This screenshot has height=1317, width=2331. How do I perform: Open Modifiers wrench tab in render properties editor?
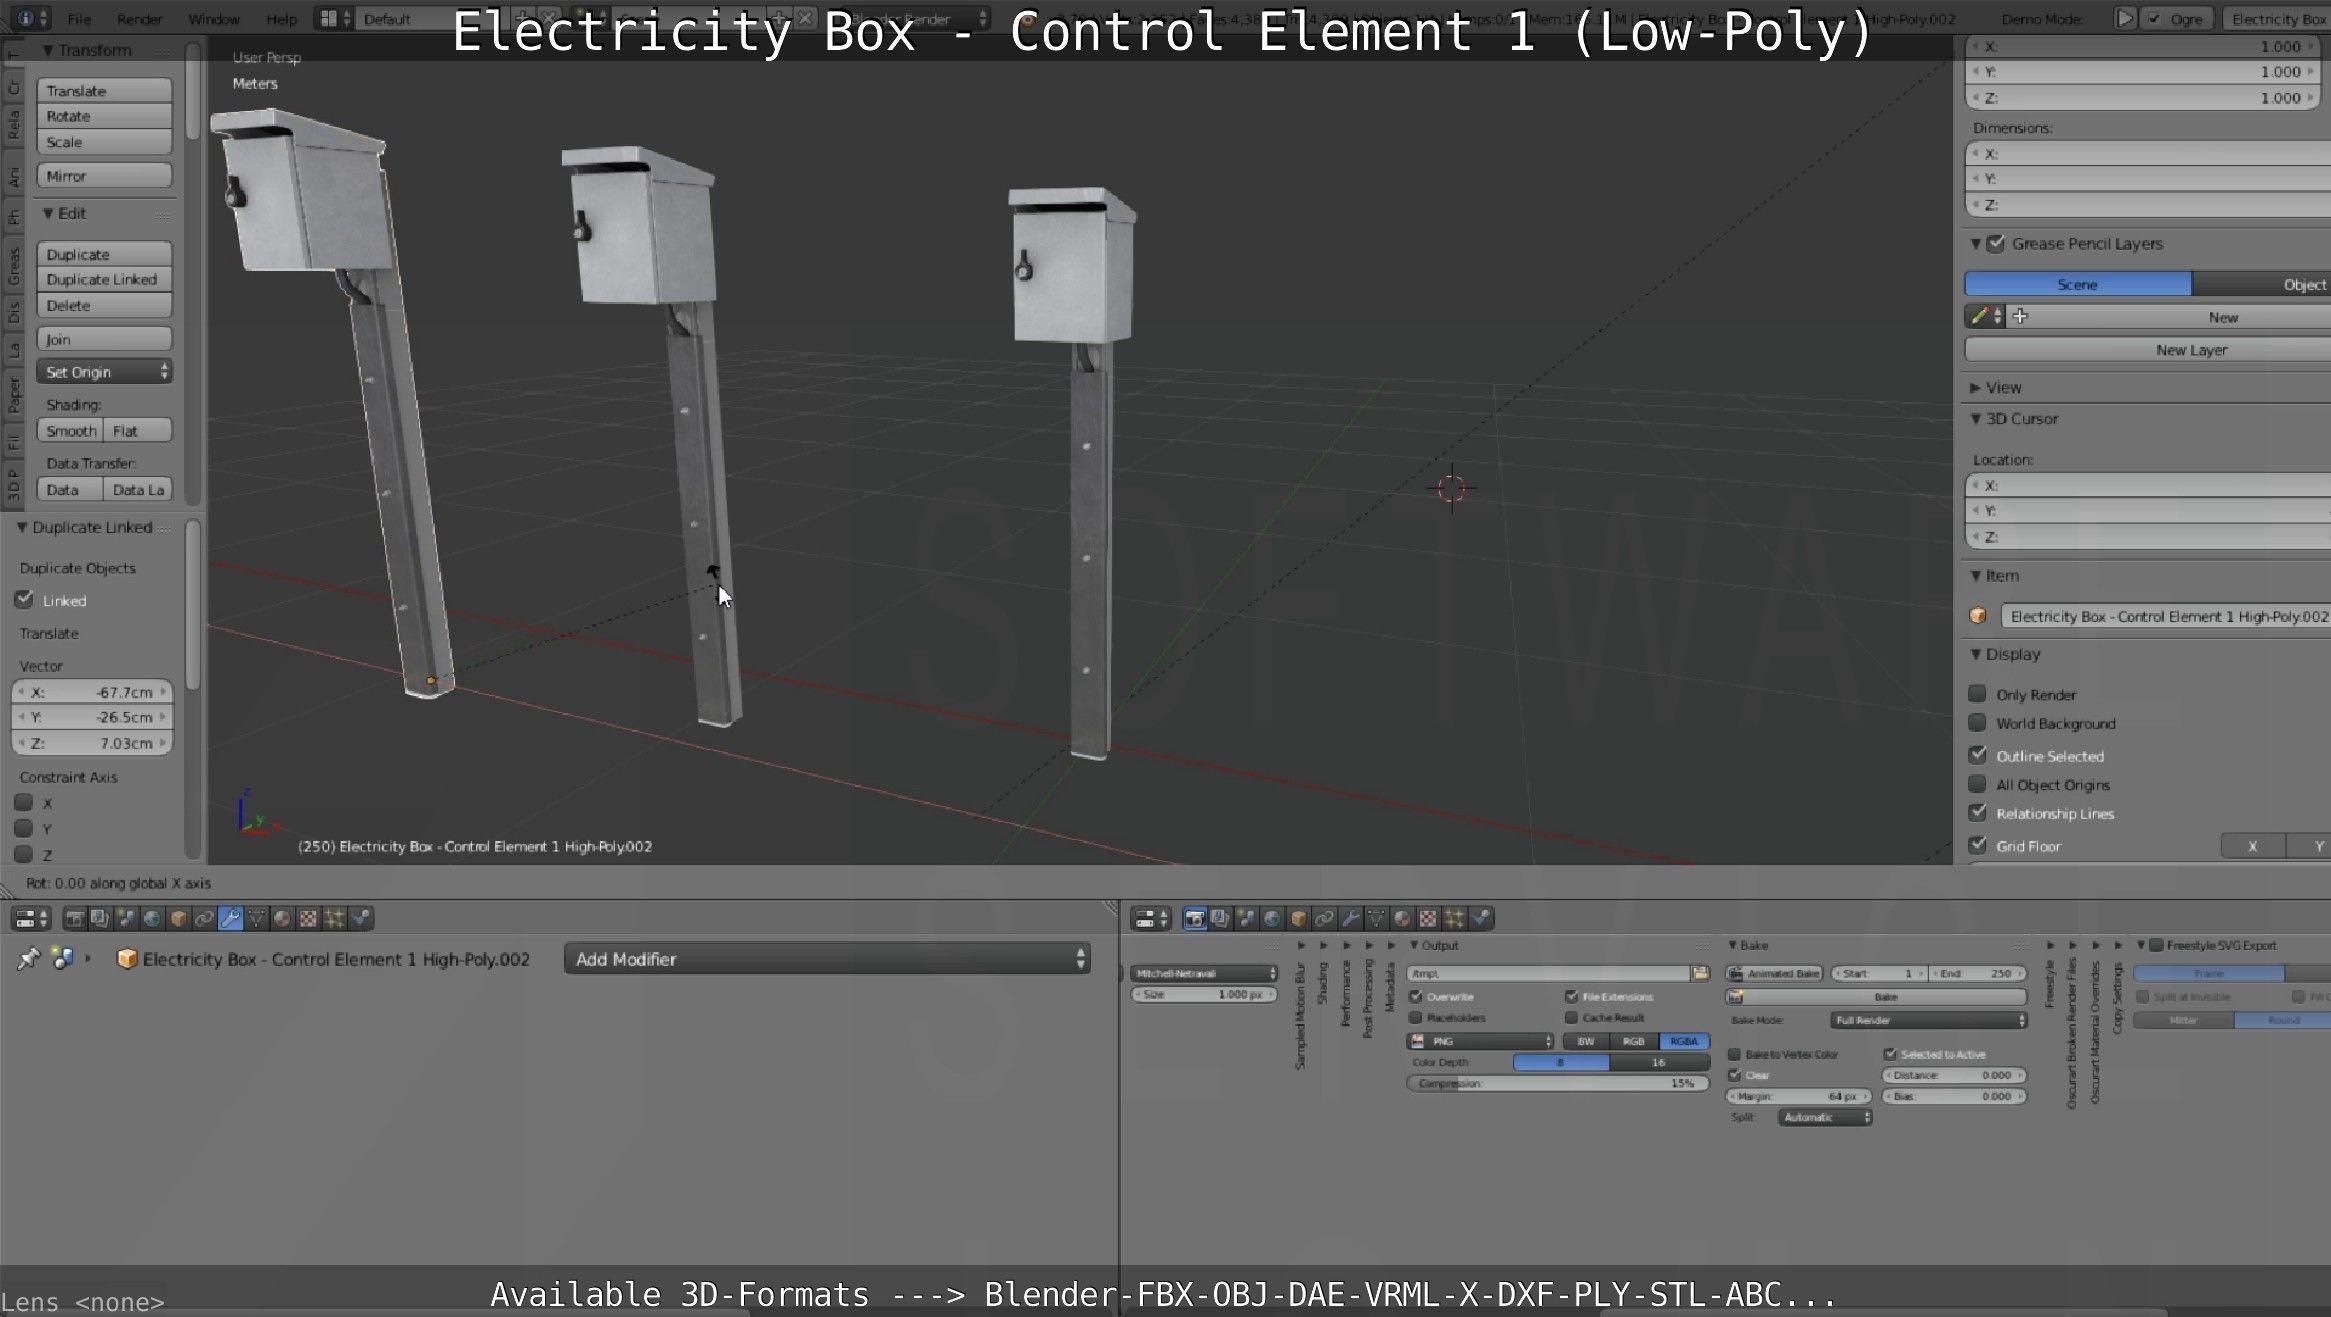pyautogui.click(x=1350, y=918)
